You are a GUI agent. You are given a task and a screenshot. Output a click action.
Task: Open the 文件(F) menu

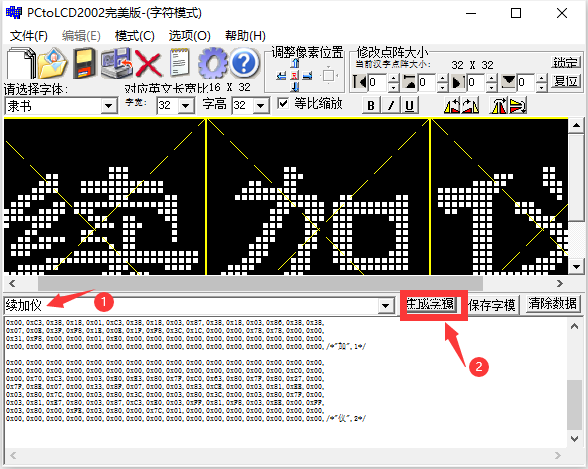pyautogui.click(x=28, y=36)
